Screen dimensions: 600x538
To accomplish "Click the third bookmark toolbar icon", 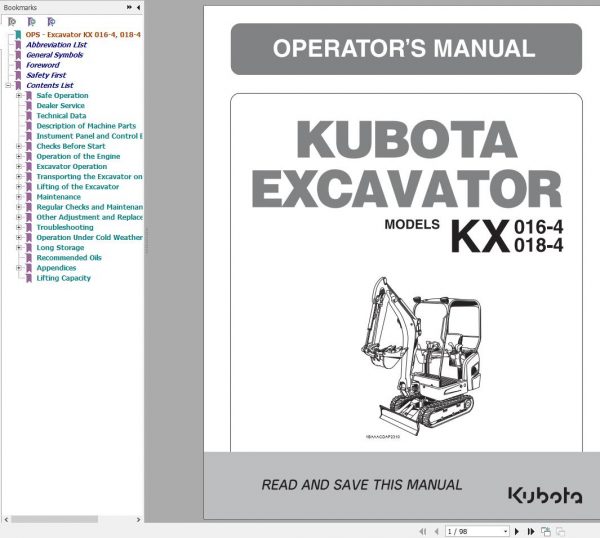I will click(x=51, y=22).
